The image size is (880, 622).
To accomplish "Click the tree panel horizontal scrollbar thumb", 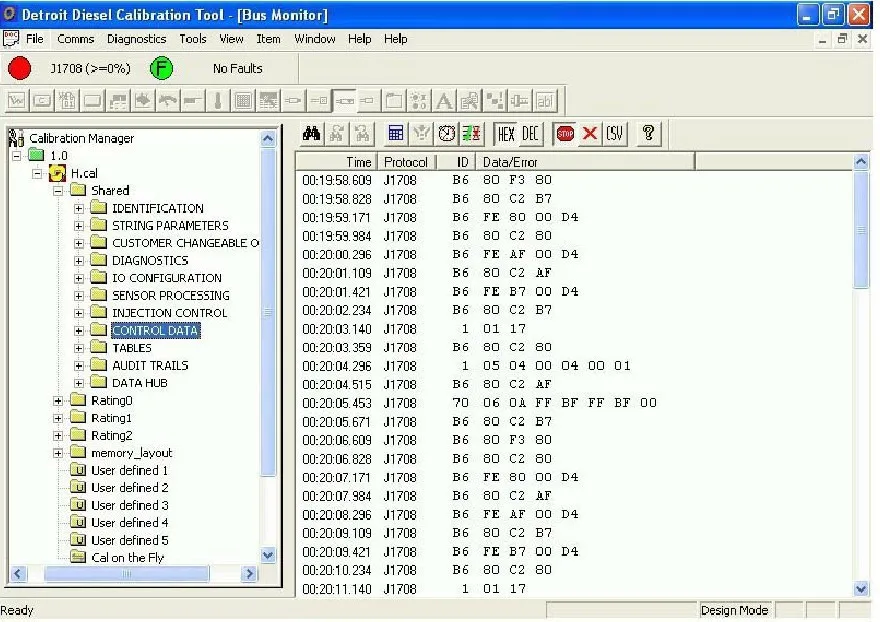I will point(126,574).
